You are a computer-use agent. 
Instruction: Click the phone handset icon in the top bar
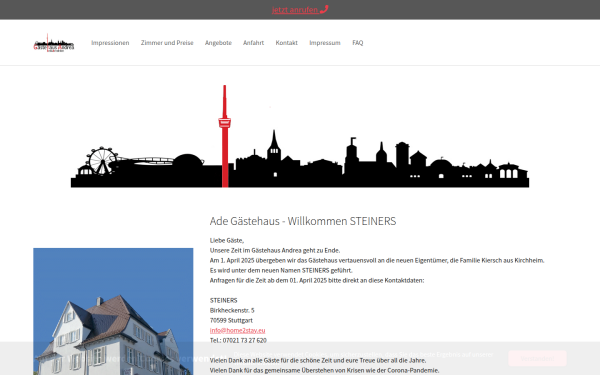[x=324, y=9]
